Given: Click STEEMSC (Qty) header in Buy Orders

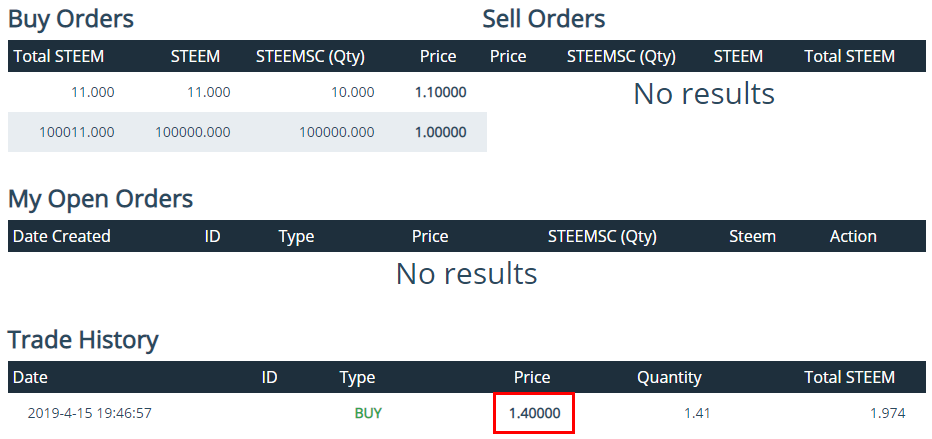Looking at the screenshot, I should pos(315,56).
